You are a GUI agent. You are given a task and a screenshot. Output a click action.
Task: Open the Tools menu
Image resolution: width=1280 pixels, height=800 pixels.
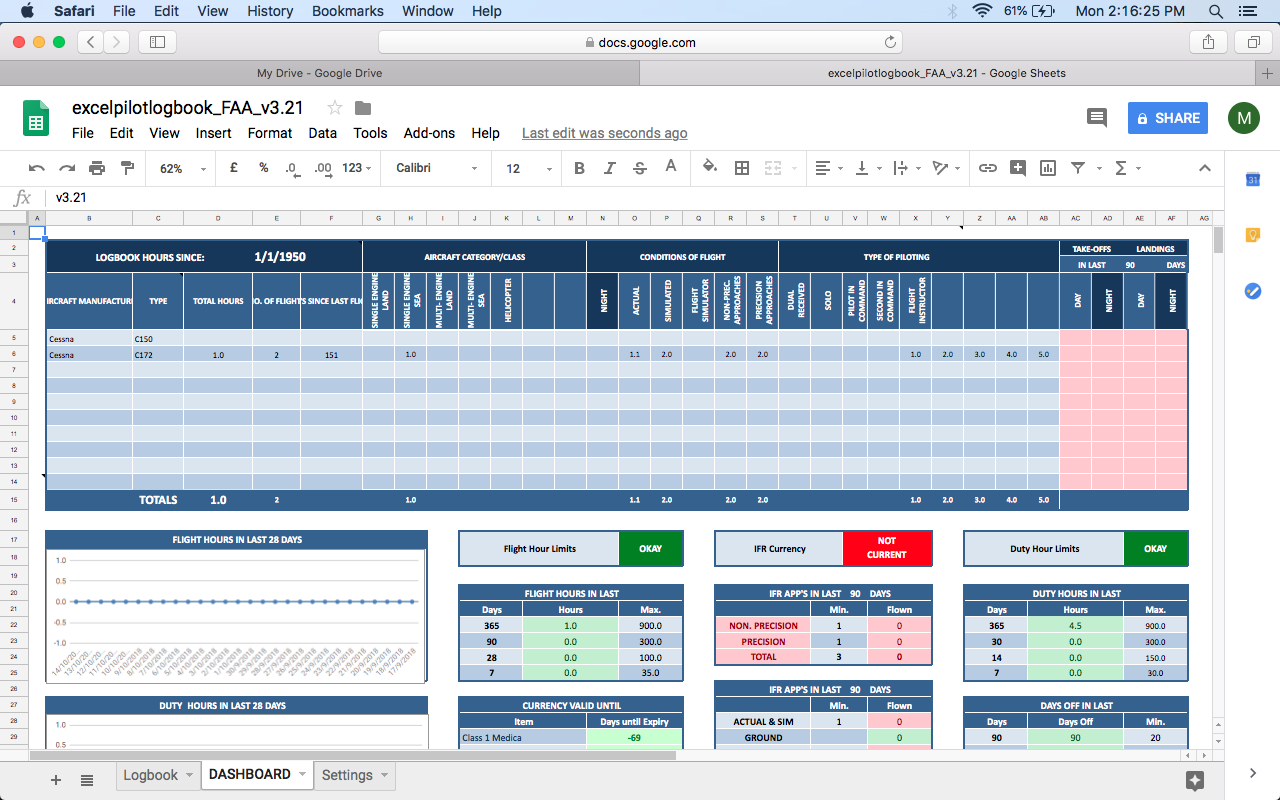coord(370,133)
